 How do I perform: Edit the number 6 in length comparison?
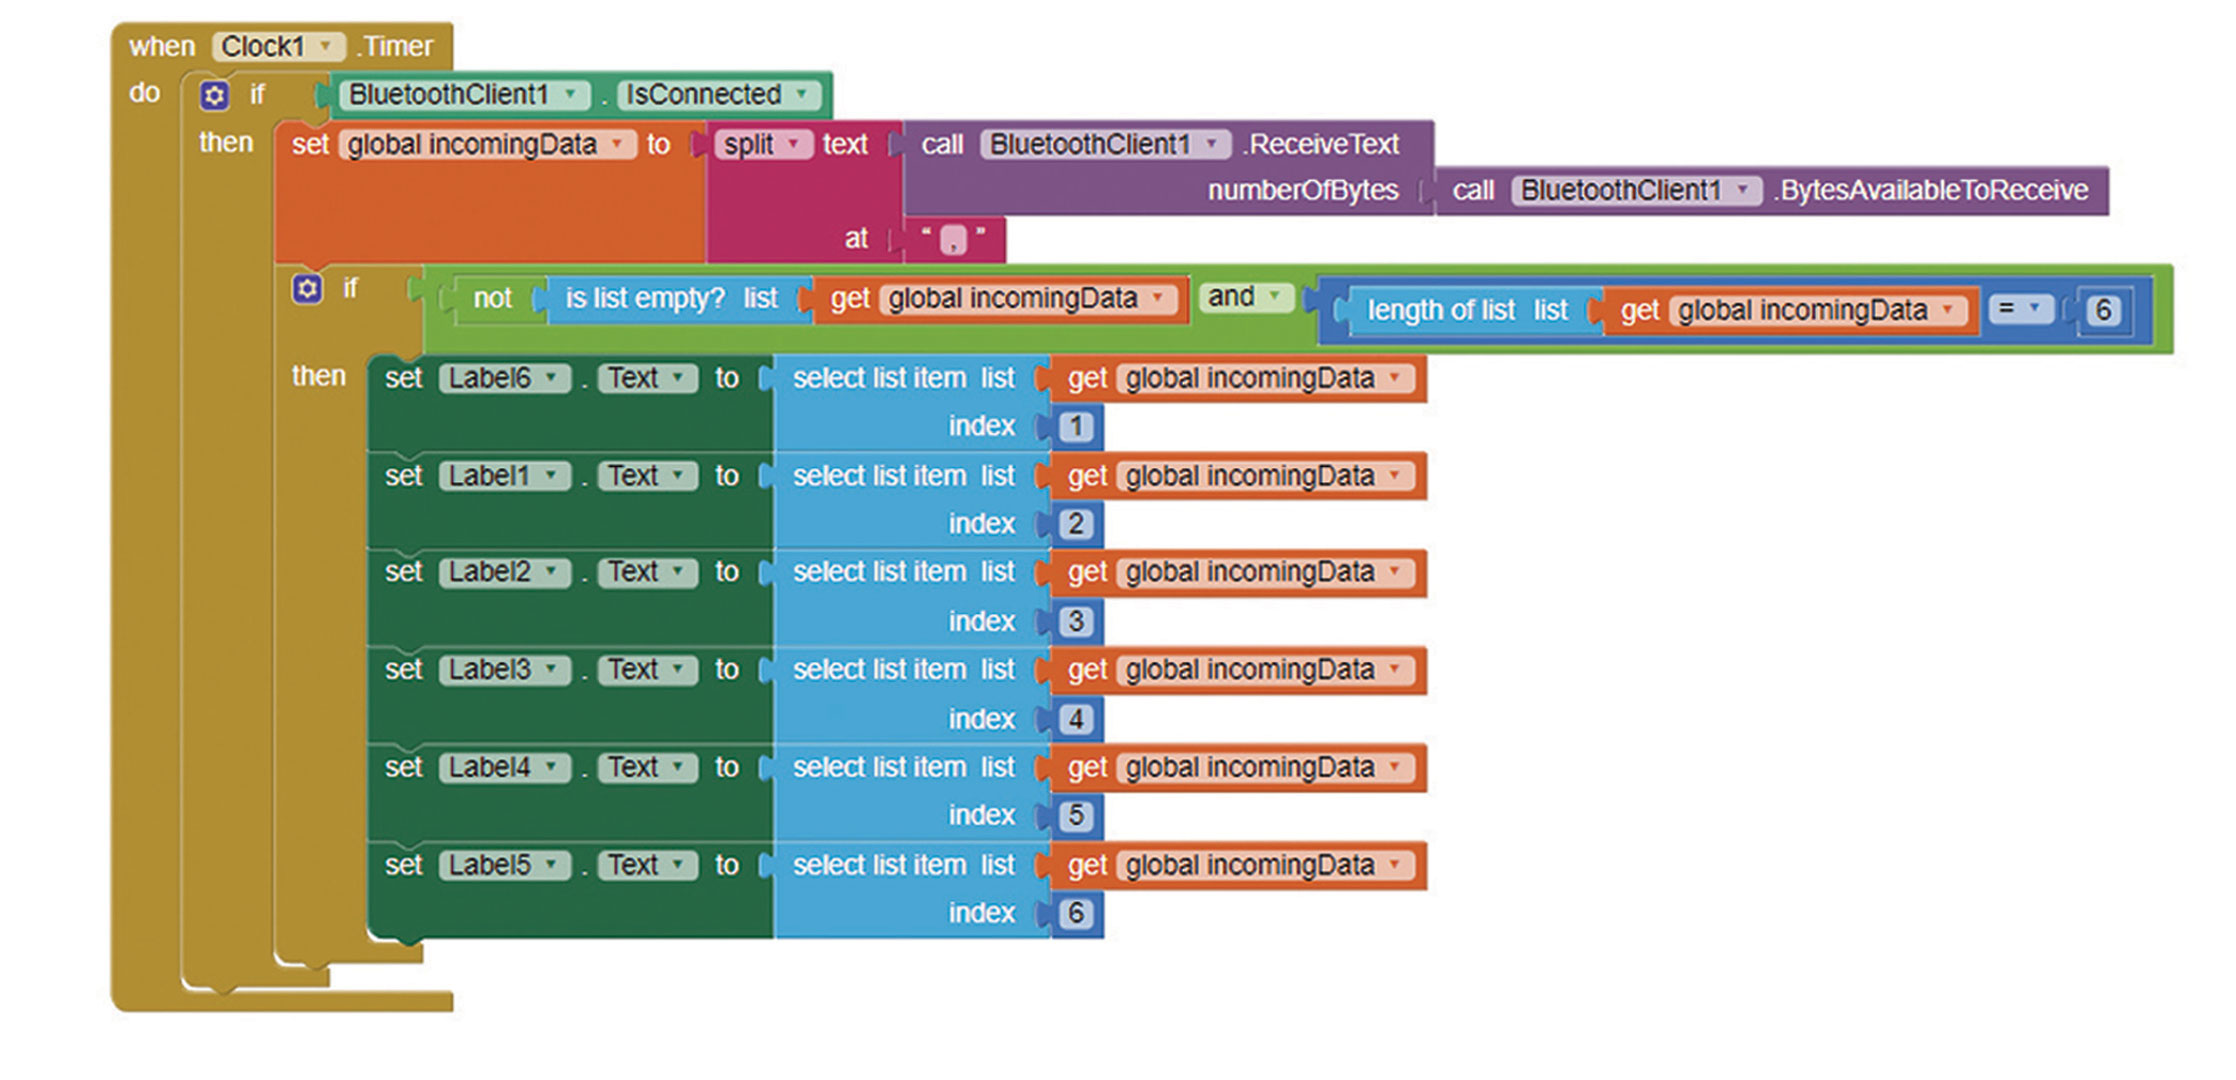[x=2102, y=311]
